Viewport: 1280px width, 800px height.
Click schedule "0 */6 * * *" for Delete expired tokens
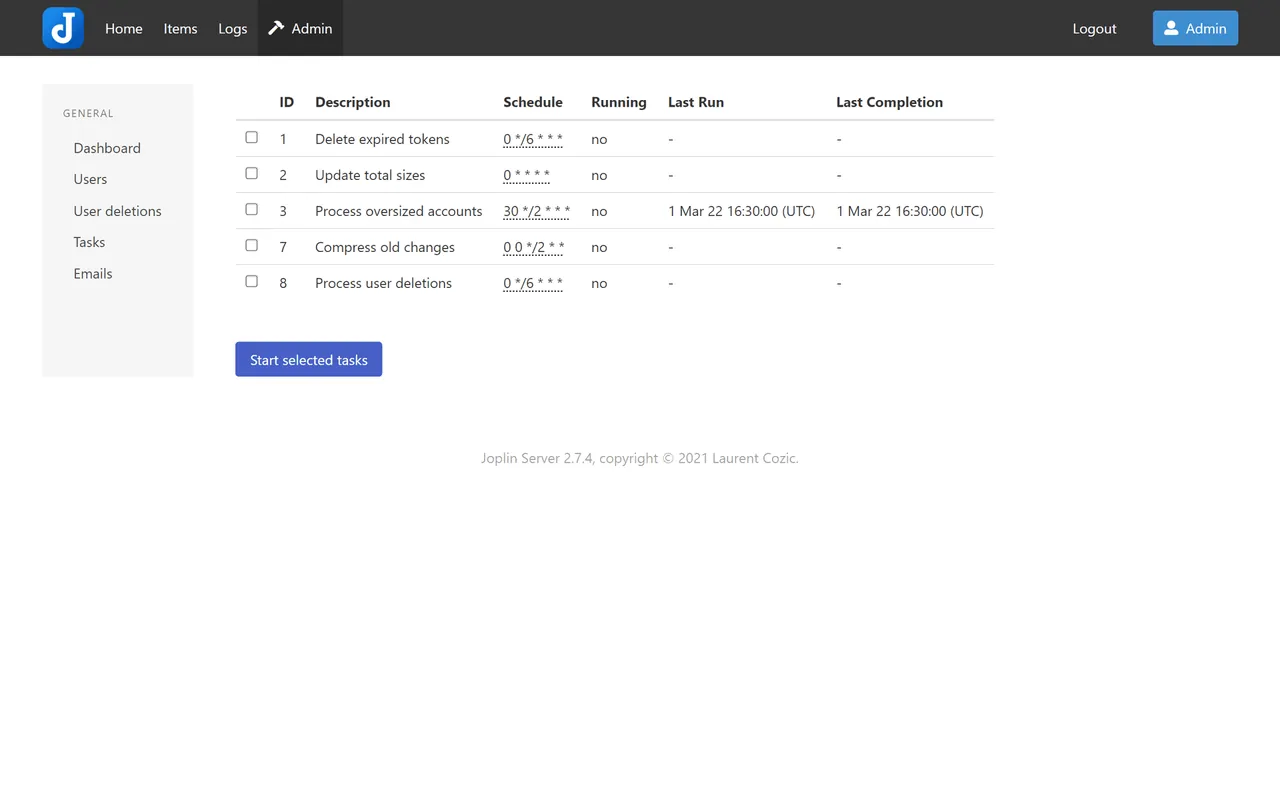pyautogui.click(x=533, y=139)
